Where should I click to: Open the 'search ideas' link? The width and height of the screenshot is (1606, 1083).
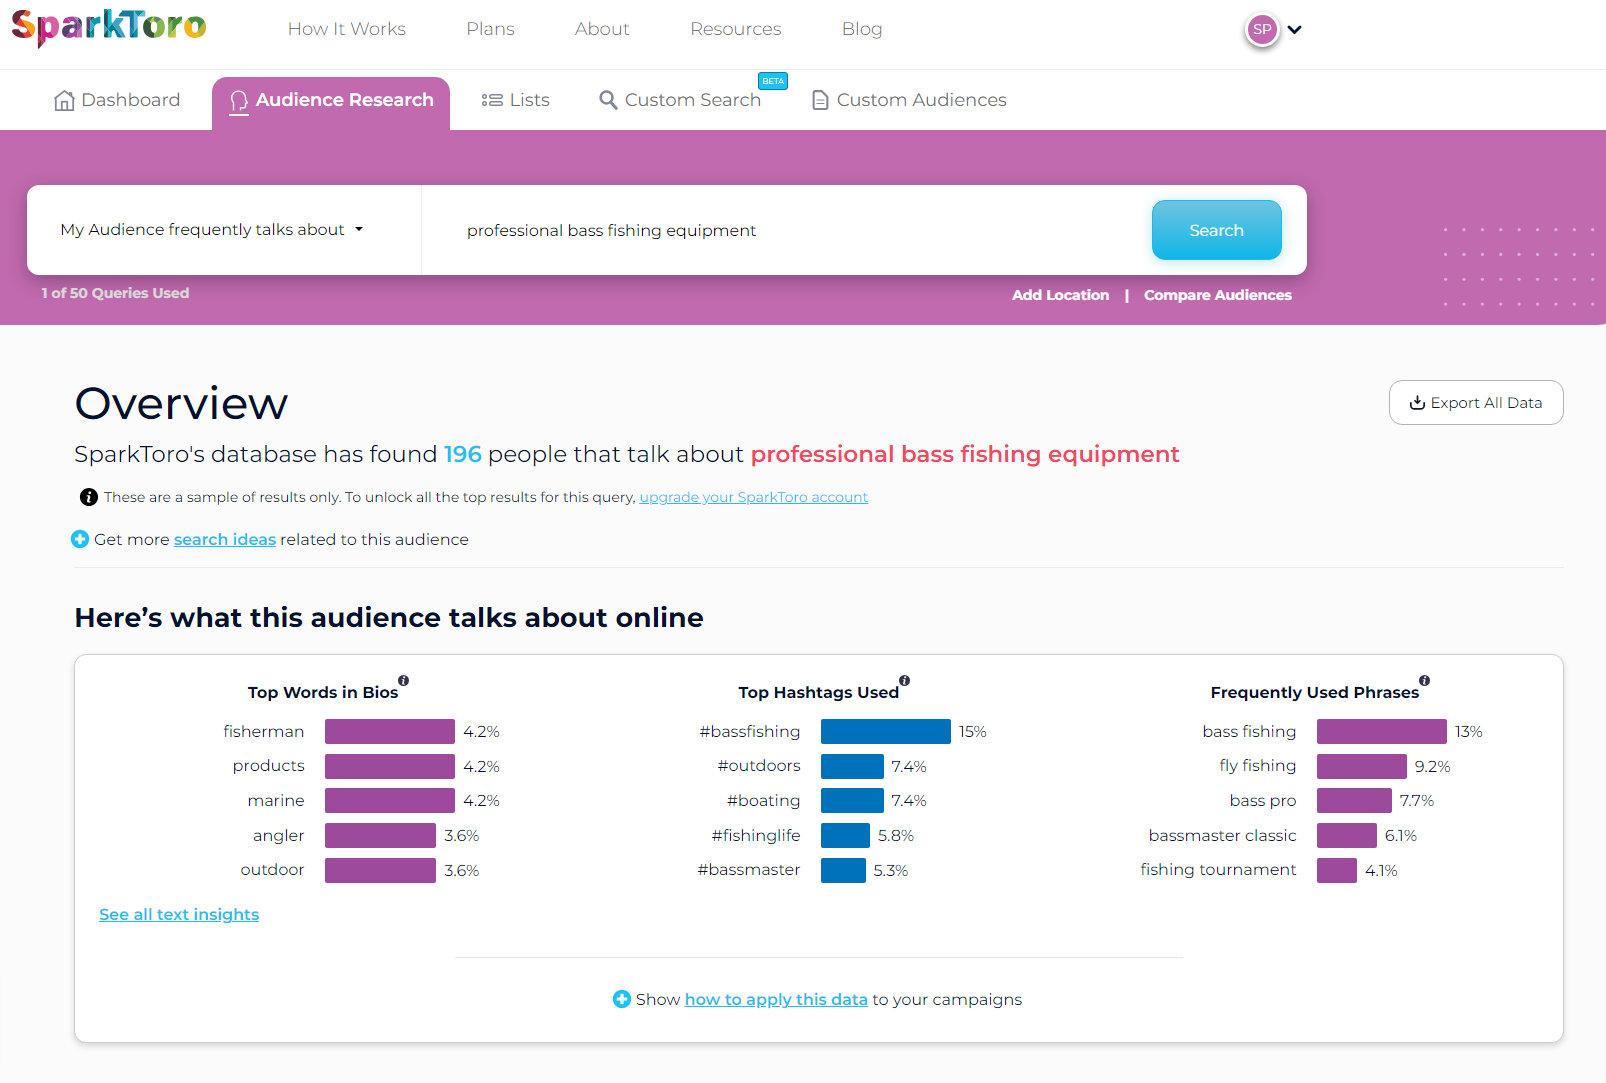(225, 539)
